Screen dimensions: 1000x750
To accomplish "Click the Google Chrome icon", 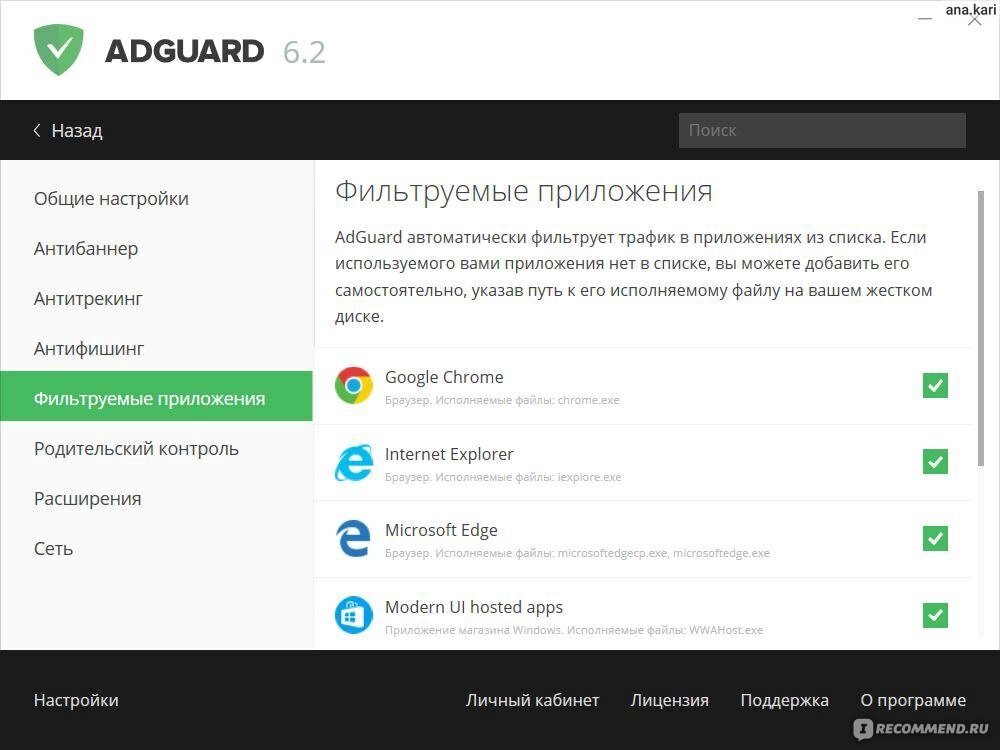I will coord(353,385).
